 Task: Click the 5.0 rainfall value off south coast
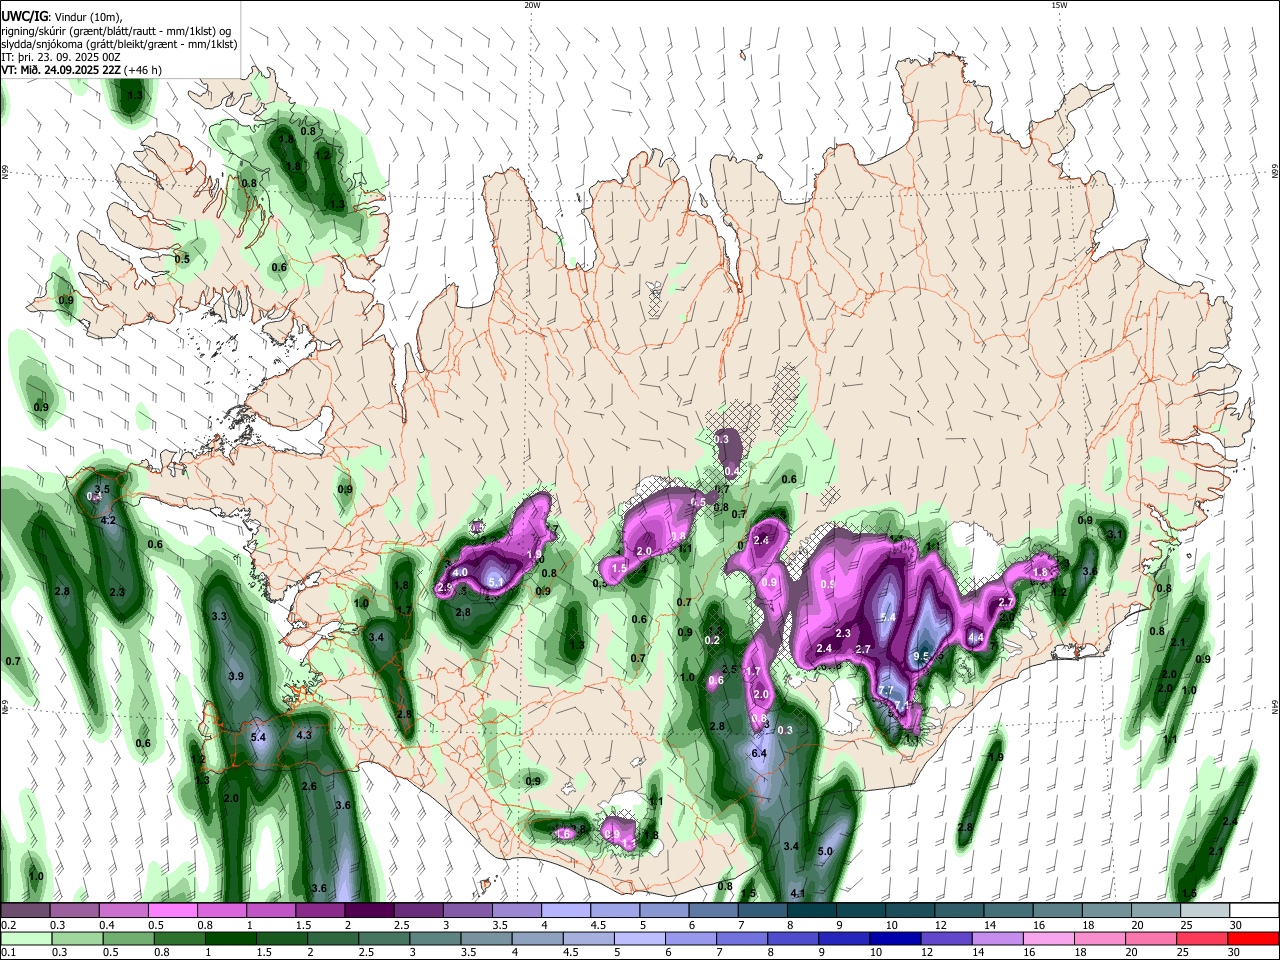pyautogui.click(x=825, y=851)
